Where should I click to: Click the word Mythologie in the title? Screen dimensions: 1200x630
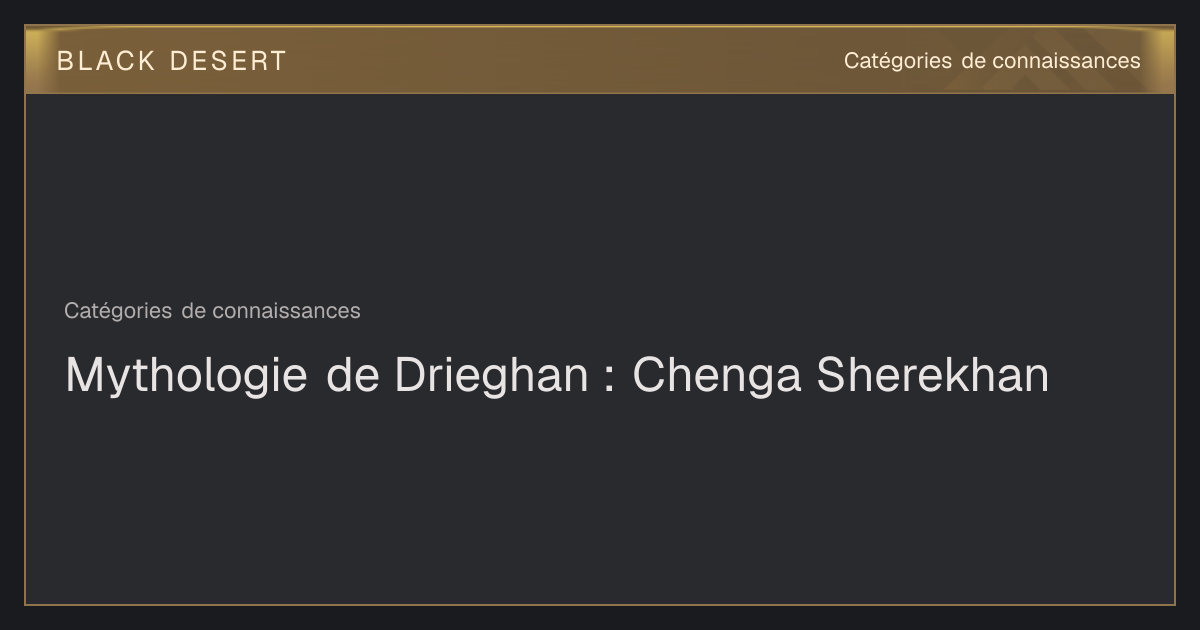186,377
